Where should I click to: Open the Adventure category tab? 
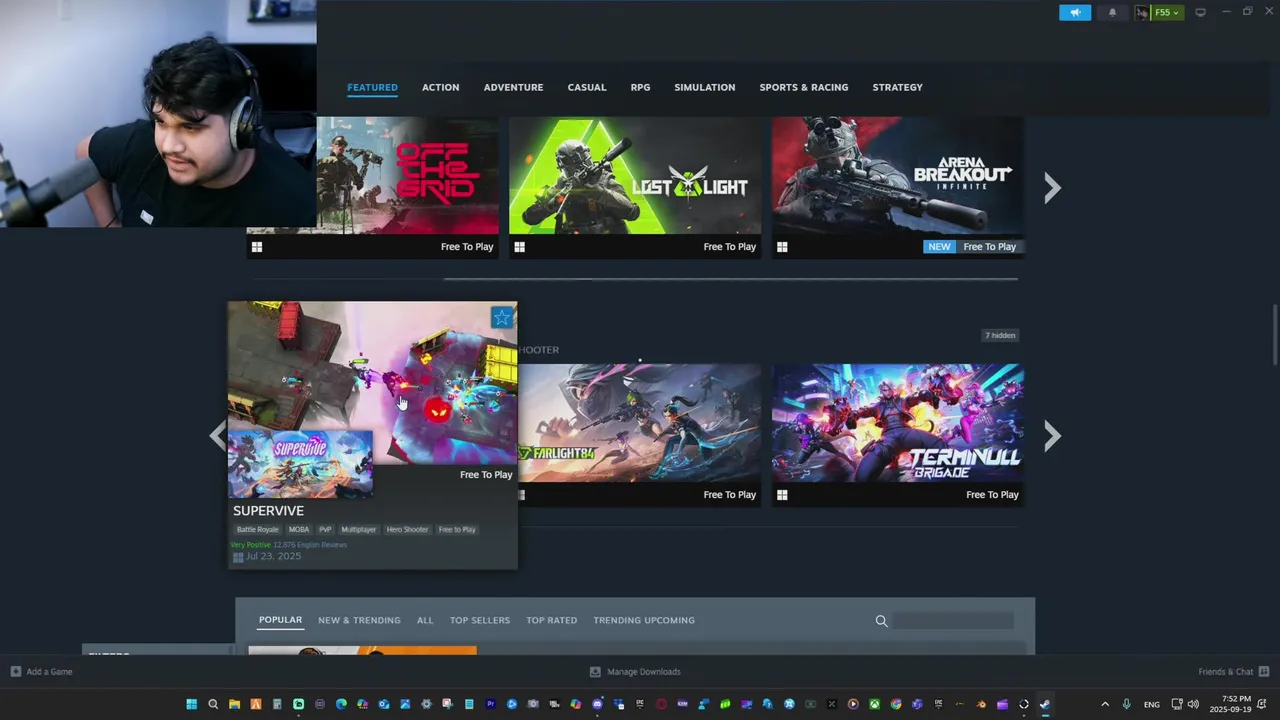pos(513,87)
